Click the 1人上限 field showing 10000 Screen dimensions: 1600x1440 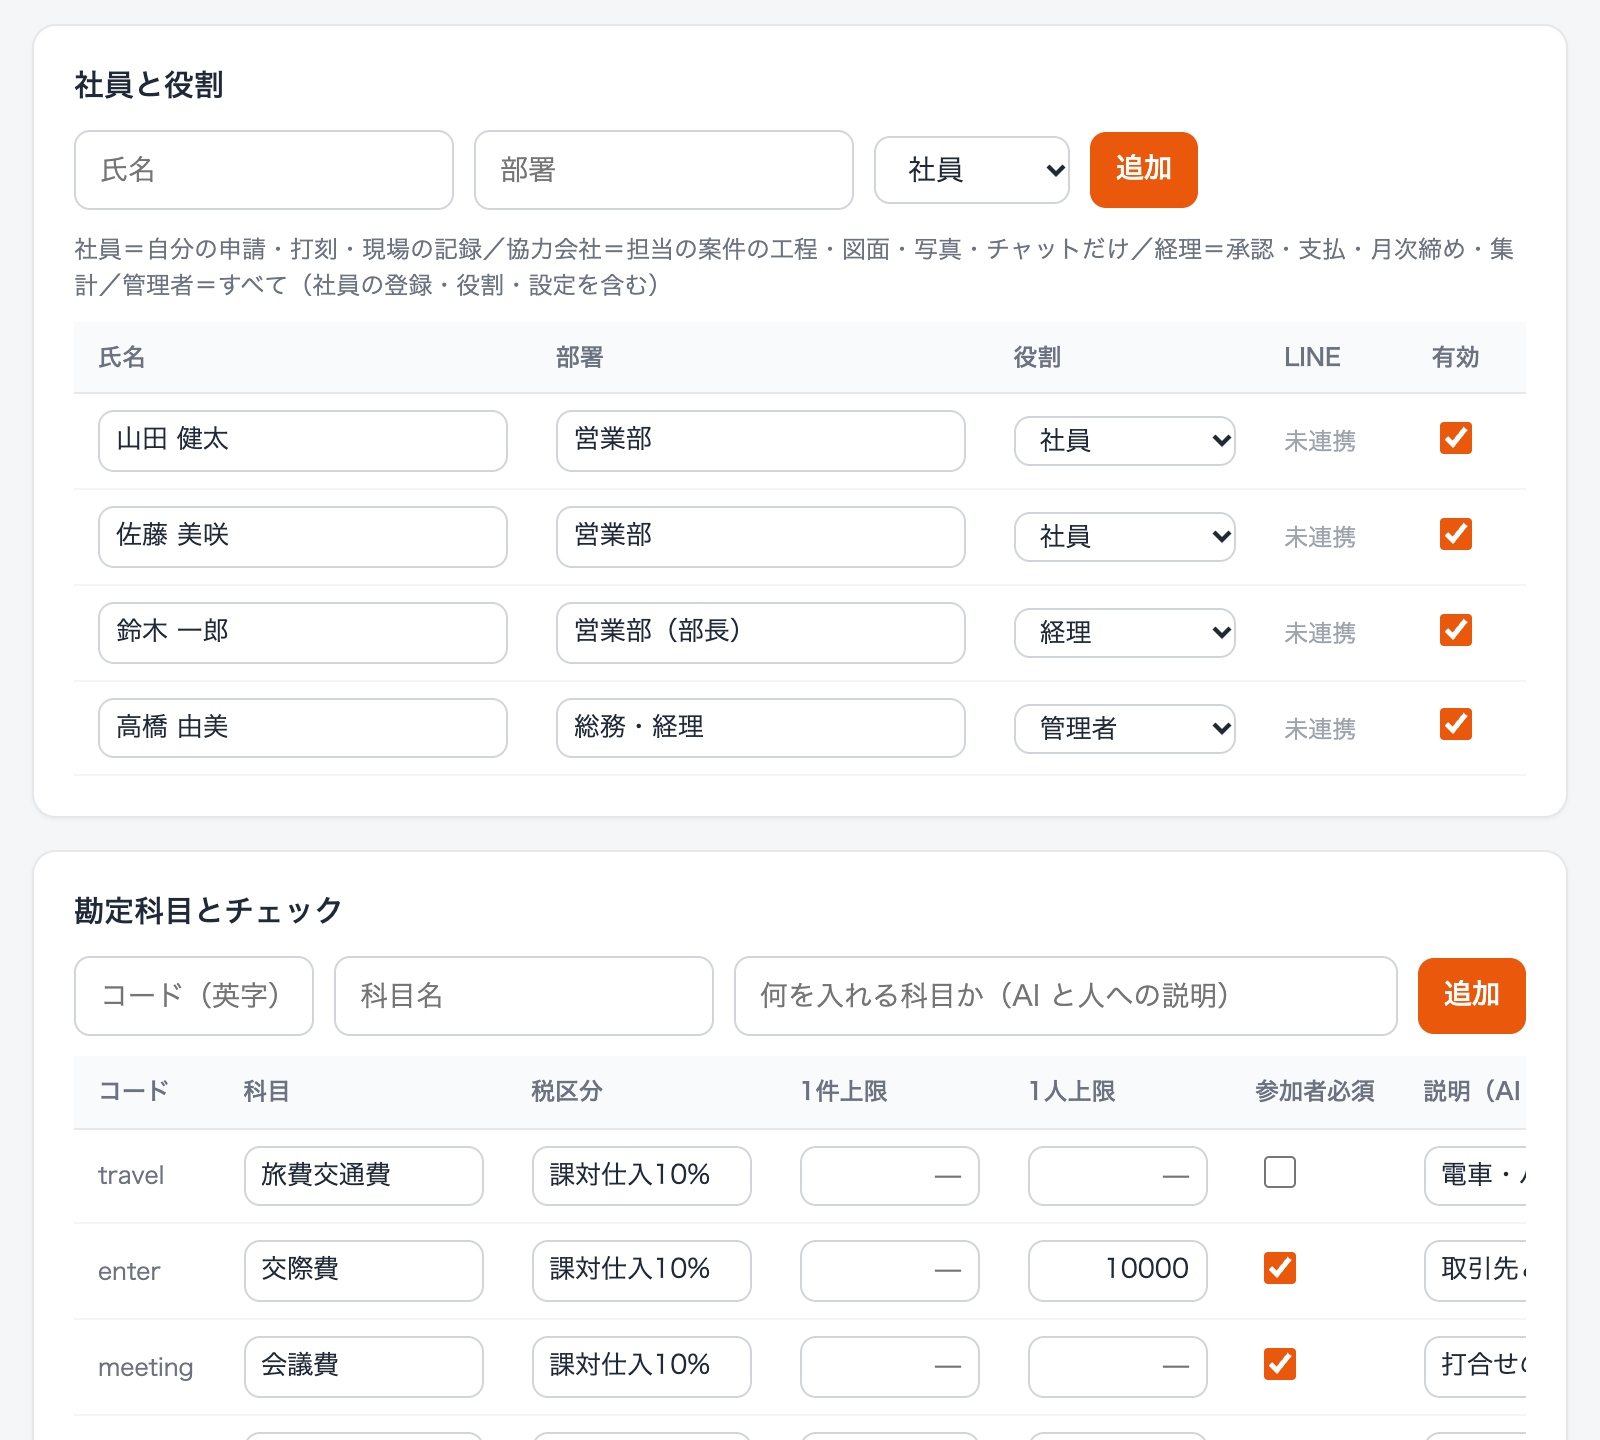(x=1118, y=1271)
